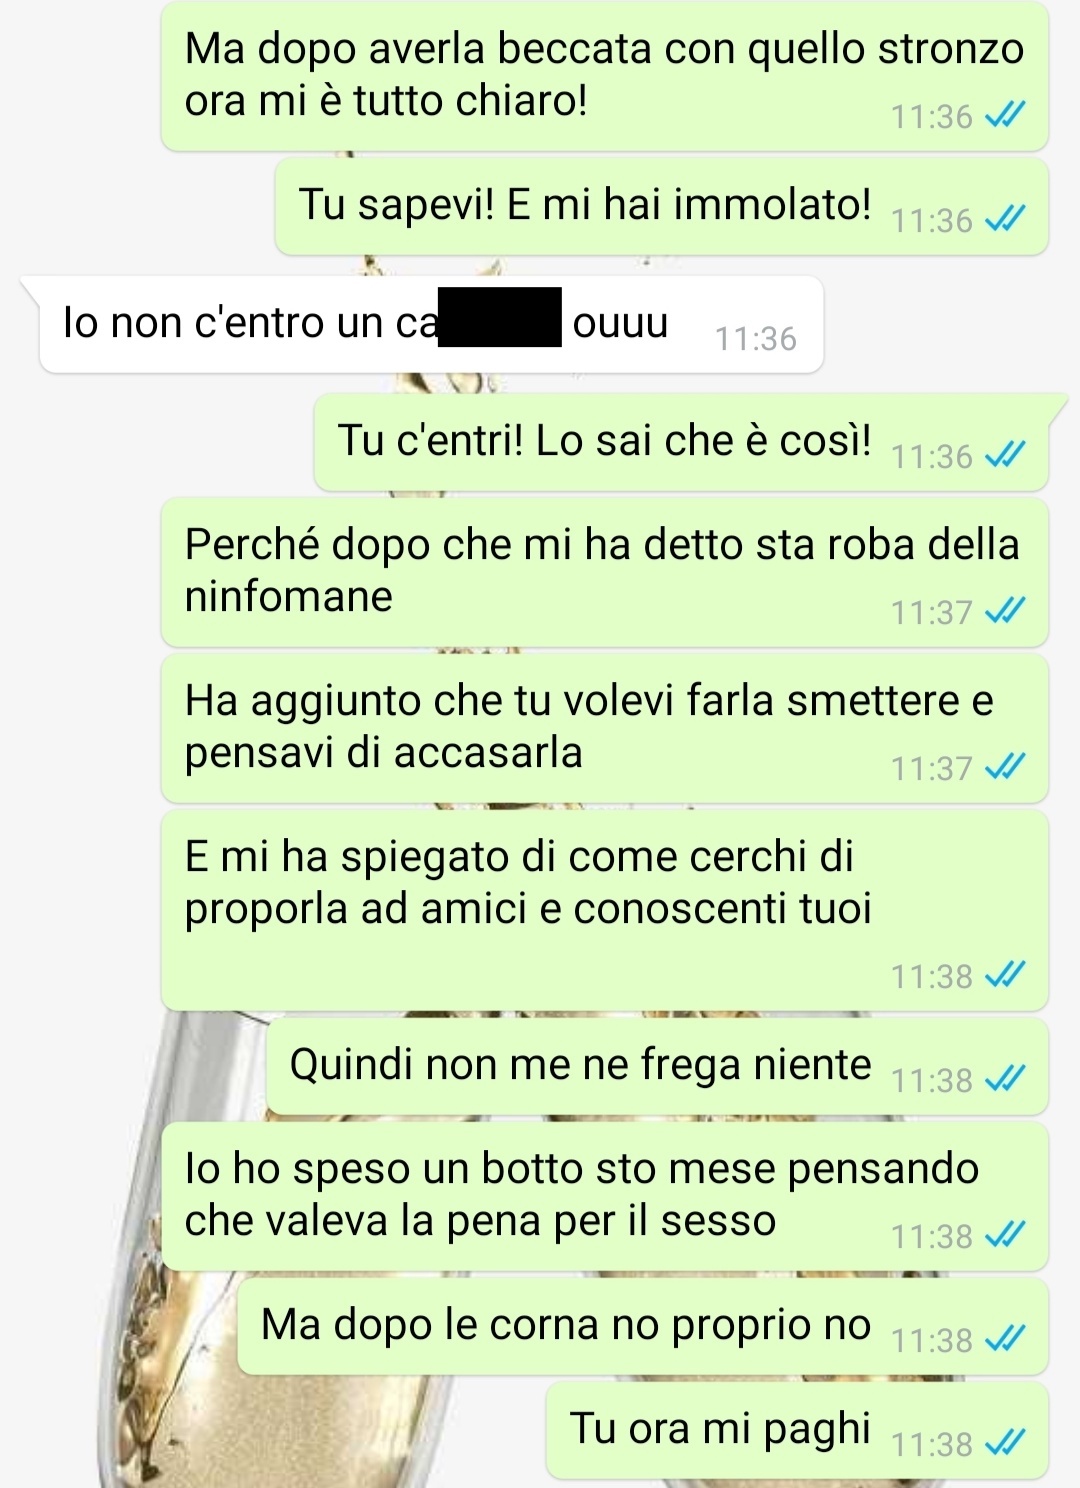Select the 'Perché dopo che mi ha detto' message
The width and height of the screenshot is (1080, 1488).
[604, 572]
